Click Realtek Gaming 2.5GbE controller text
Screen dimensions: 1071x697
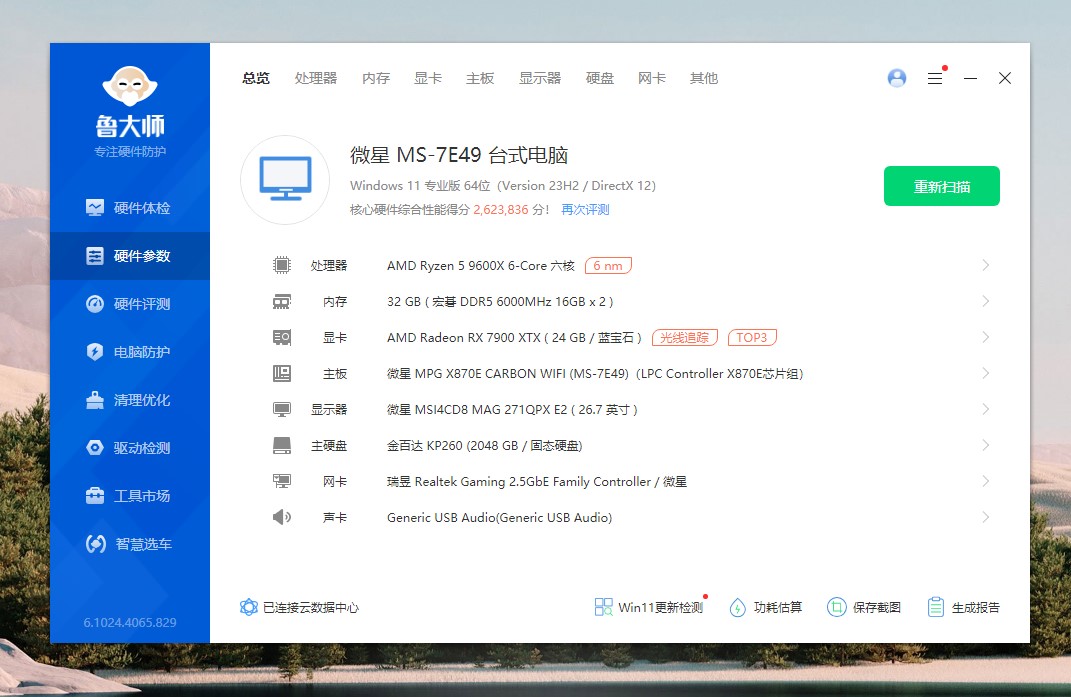[537, 482]
